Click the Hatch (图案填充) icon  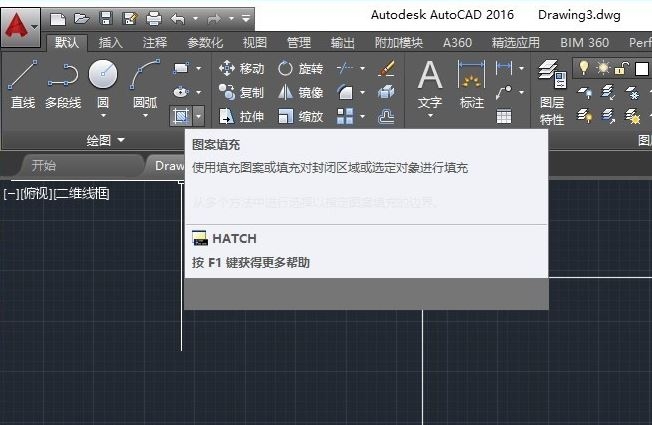coord(181,116)
